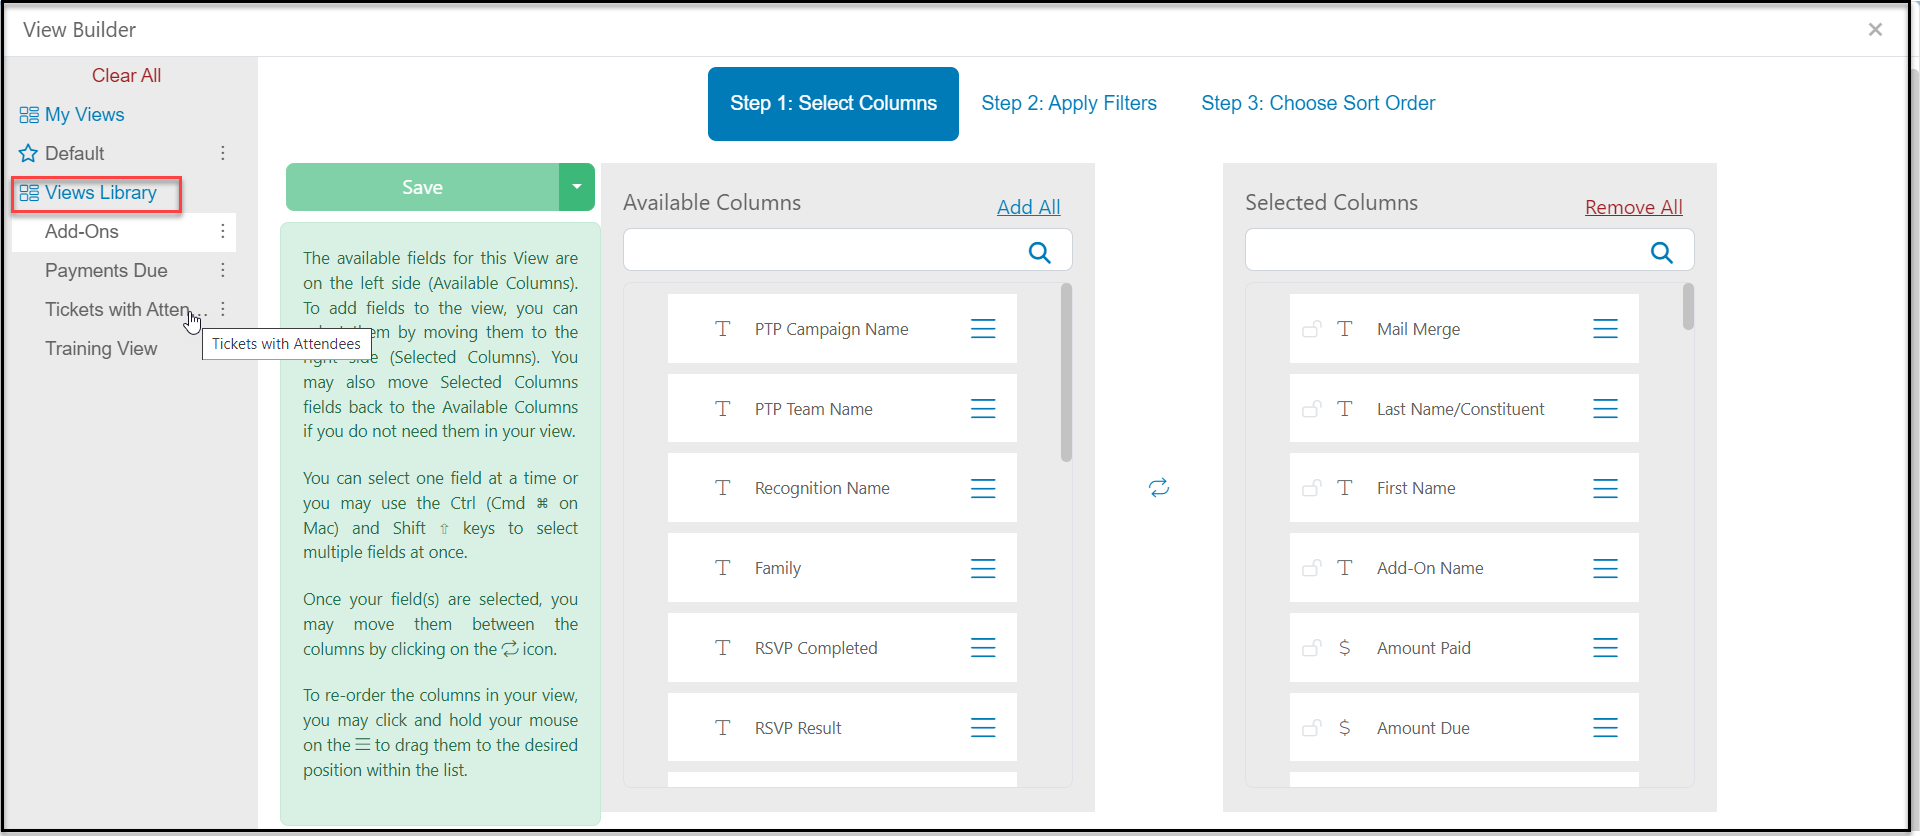Click the Clear All link
1920x836 pixels.
[x=126, y=76]
